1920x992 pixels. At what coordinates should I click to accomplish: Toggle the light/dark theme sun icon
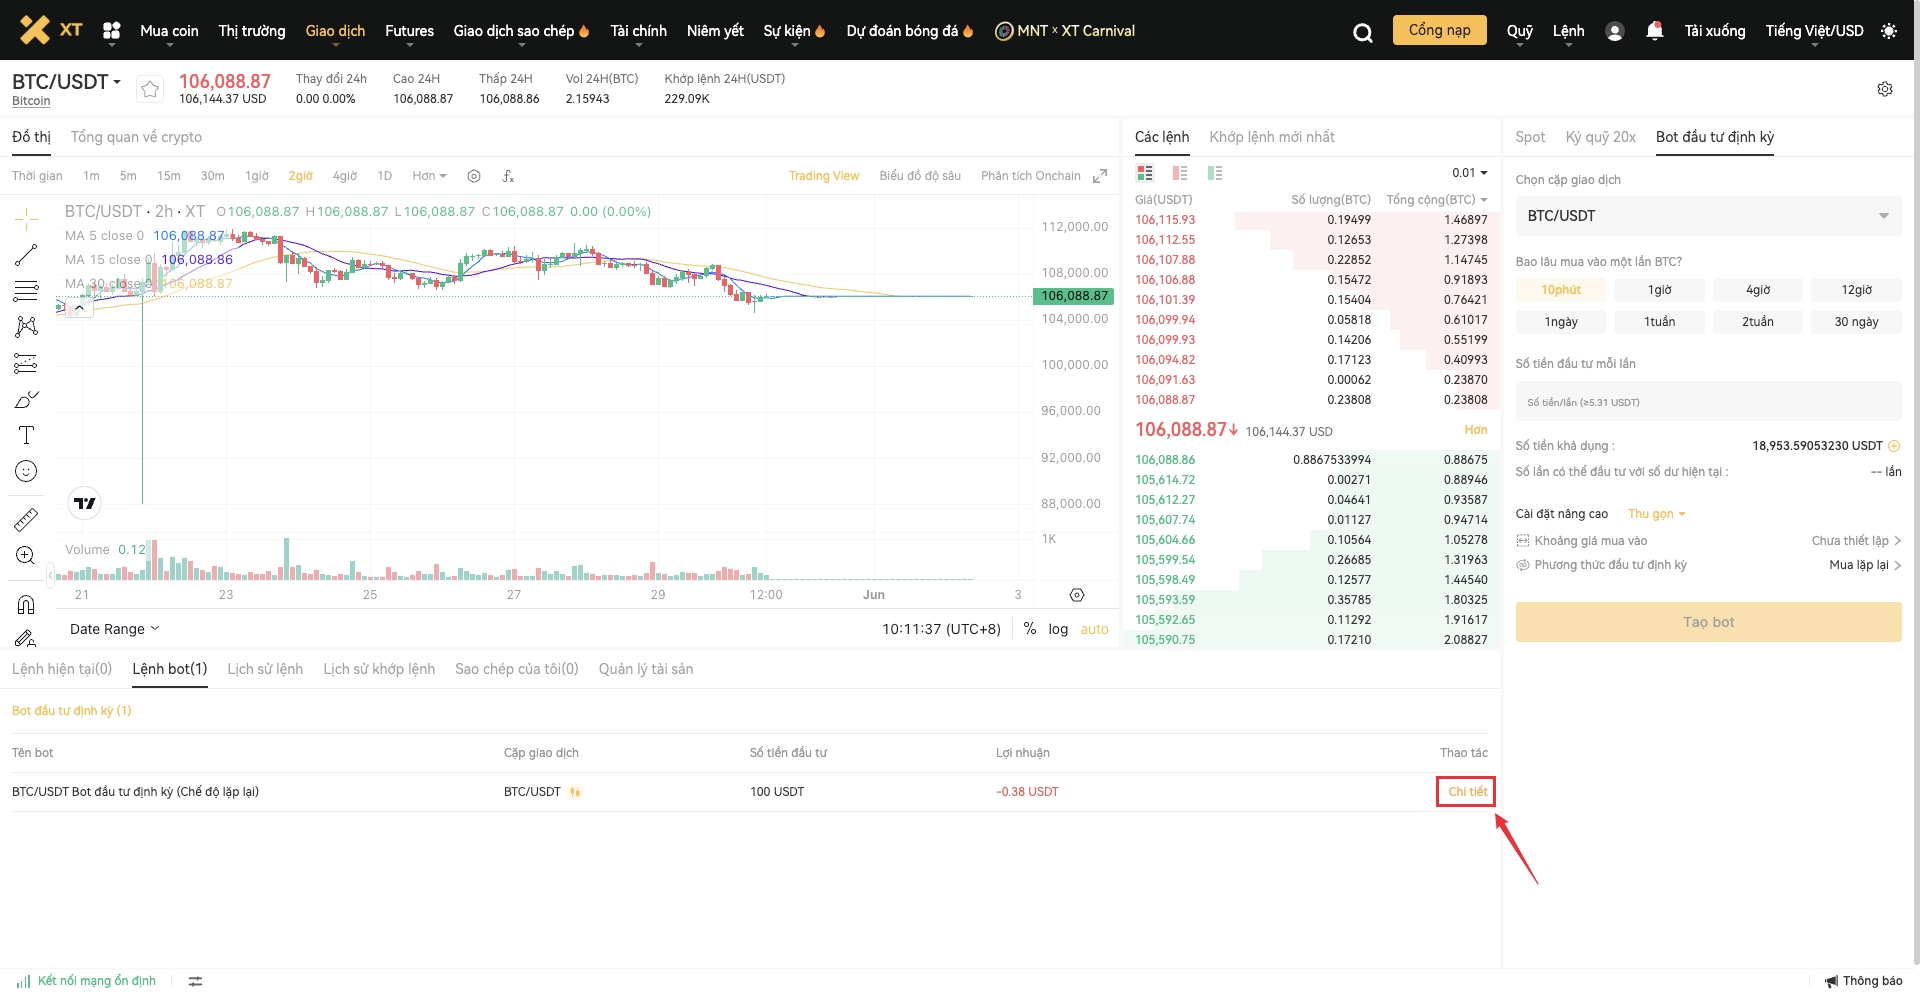[x=1888, y=31]
